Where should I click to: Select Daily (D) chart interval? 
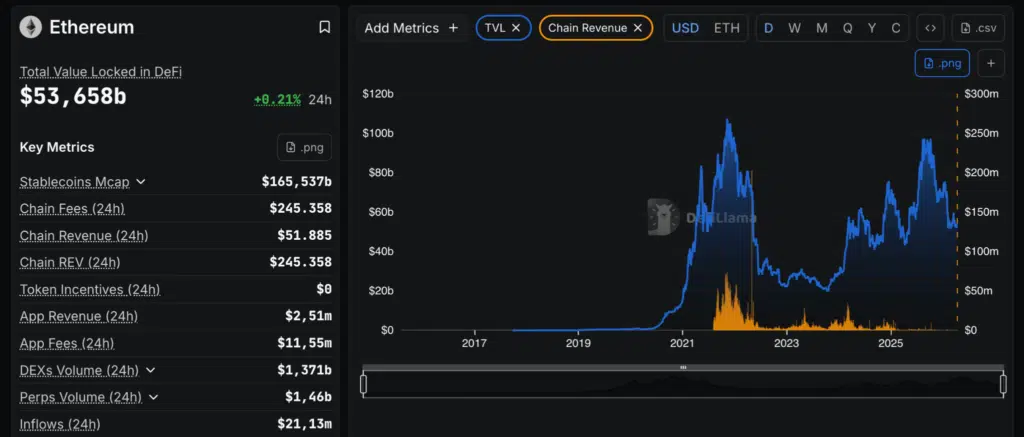pos(769,28)
